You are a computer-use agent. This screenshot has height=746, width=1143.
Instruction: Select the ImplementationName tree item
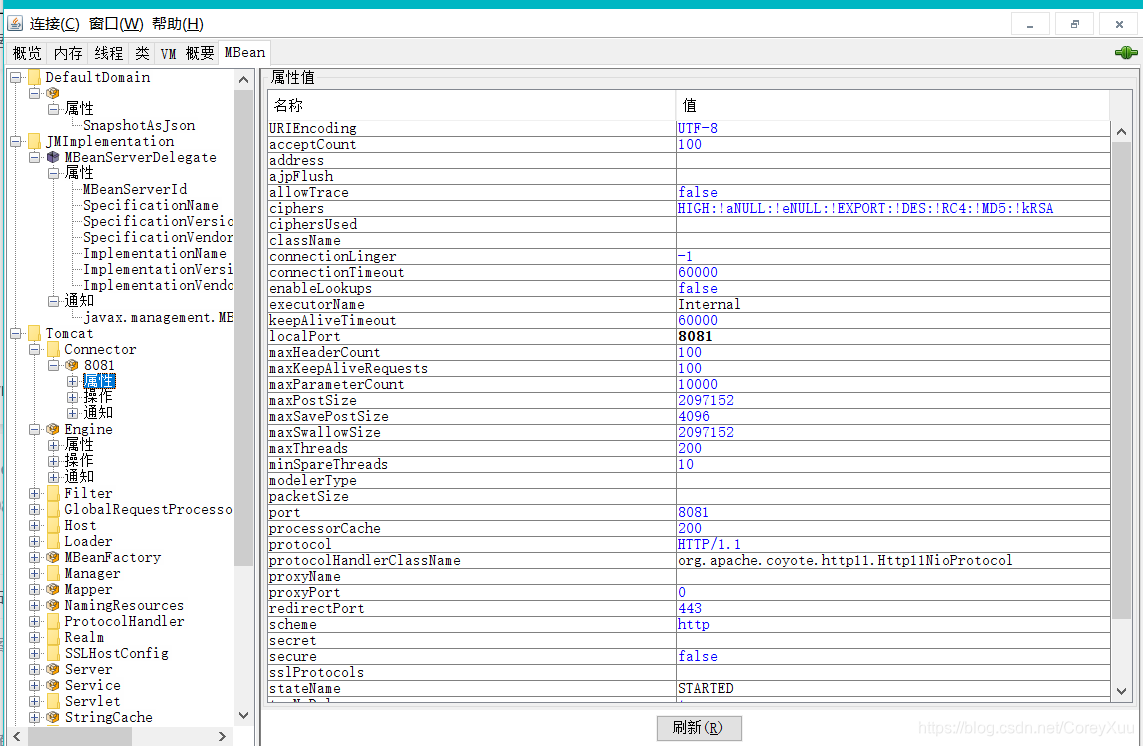click(155, 254)
